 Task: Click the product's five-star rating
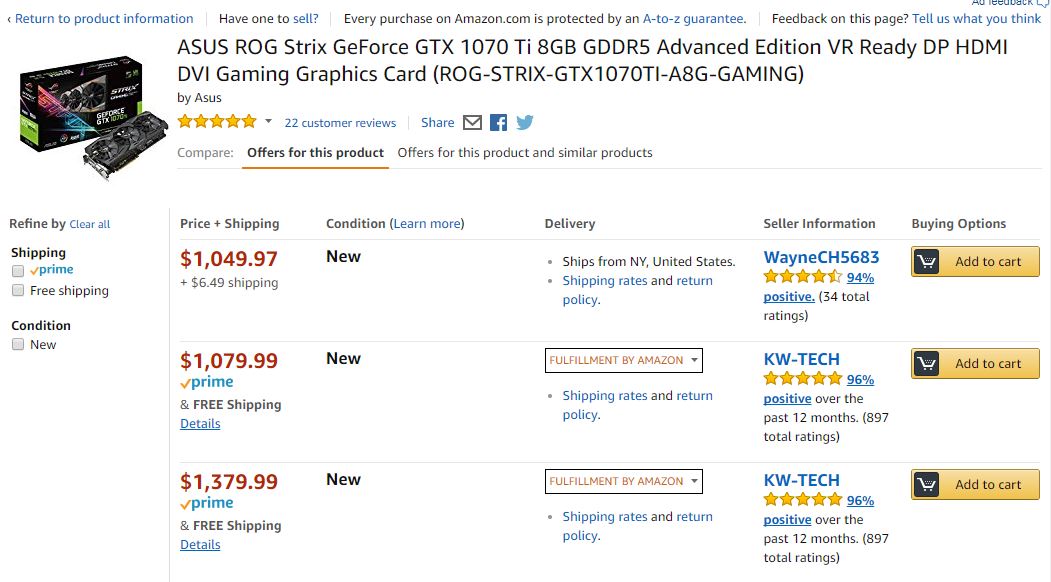(x=217, y=122)
